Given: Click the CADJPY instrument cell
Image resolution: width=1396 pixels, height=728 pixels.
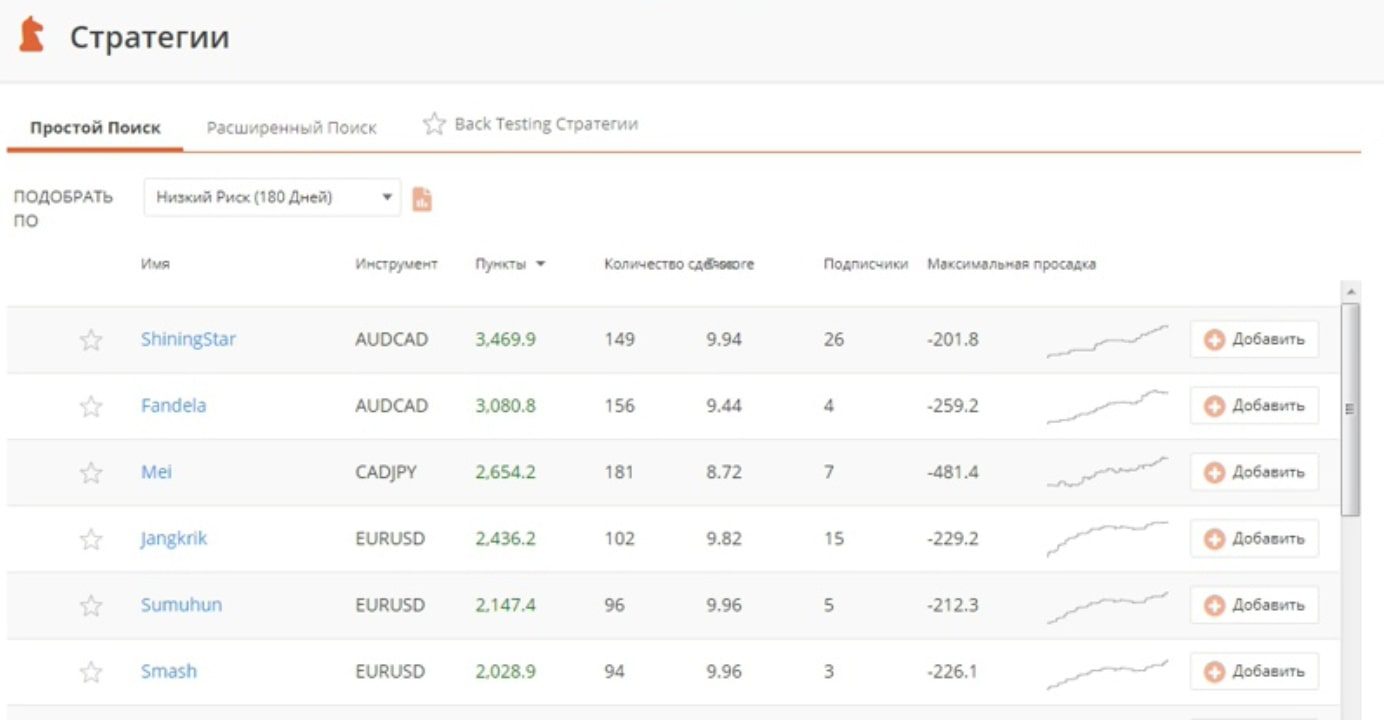Looking at the screenshot, I should [x=386, y=472].
